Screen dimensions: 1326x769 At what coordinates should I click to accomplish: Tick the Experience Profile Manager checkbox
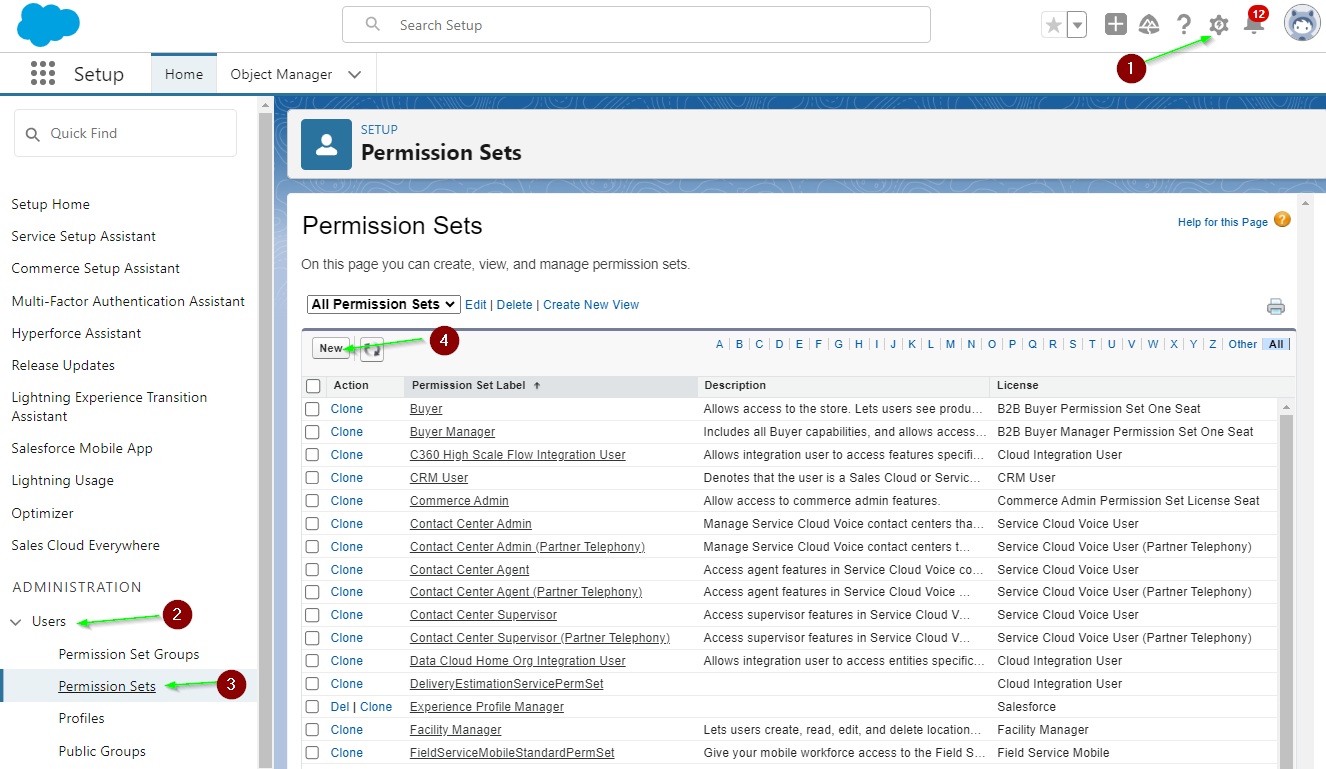pos(313,707)
